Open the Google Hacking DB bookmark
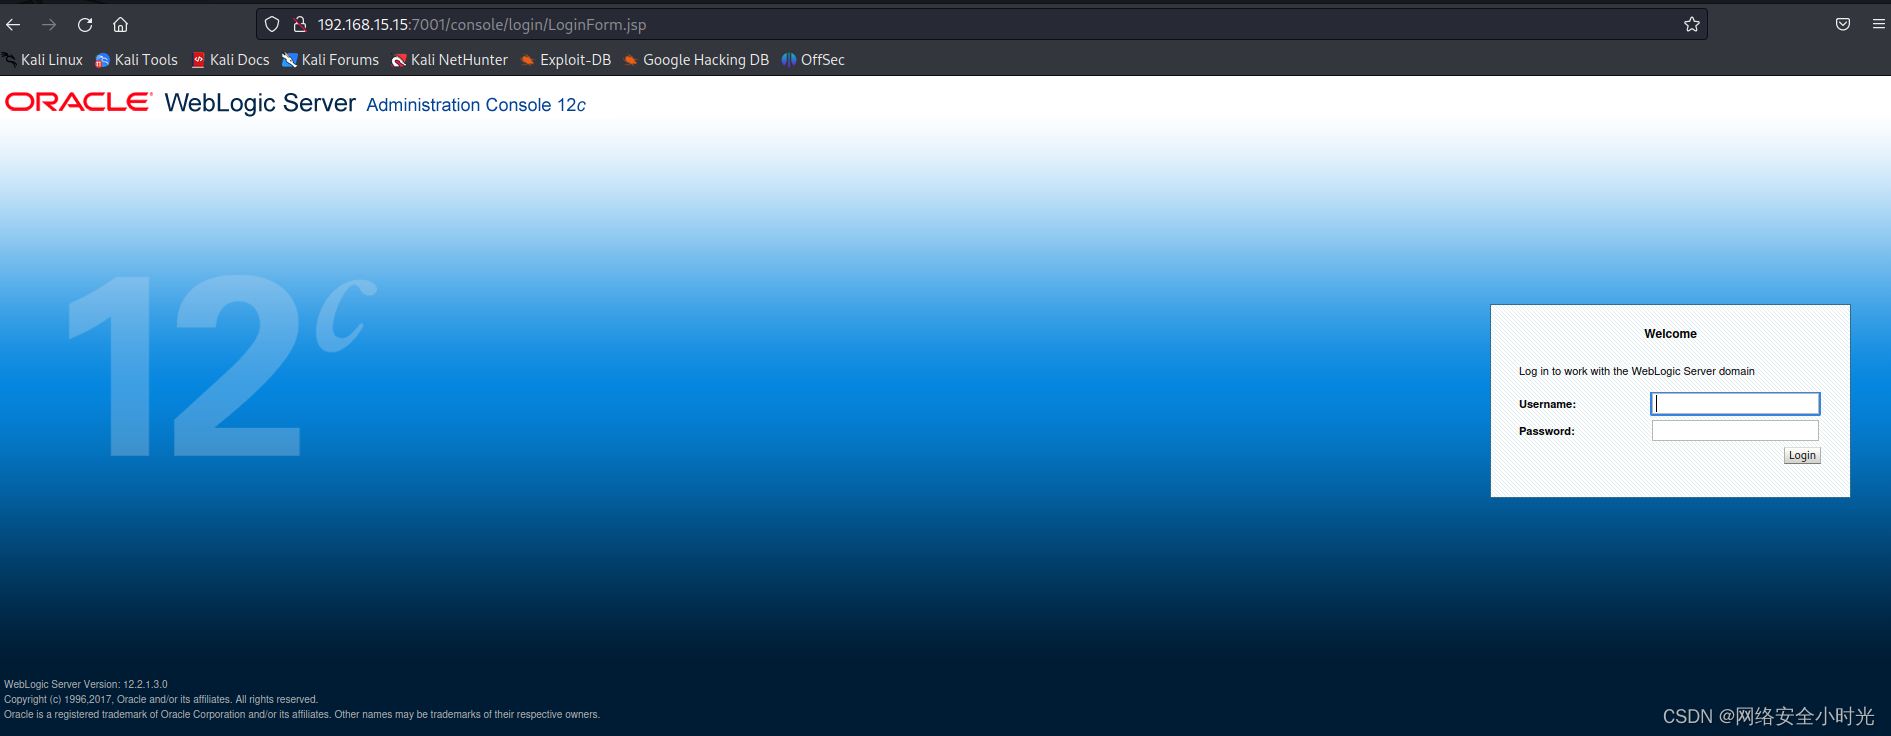This screenshot has height=736, width=1891. pos(696,60)
